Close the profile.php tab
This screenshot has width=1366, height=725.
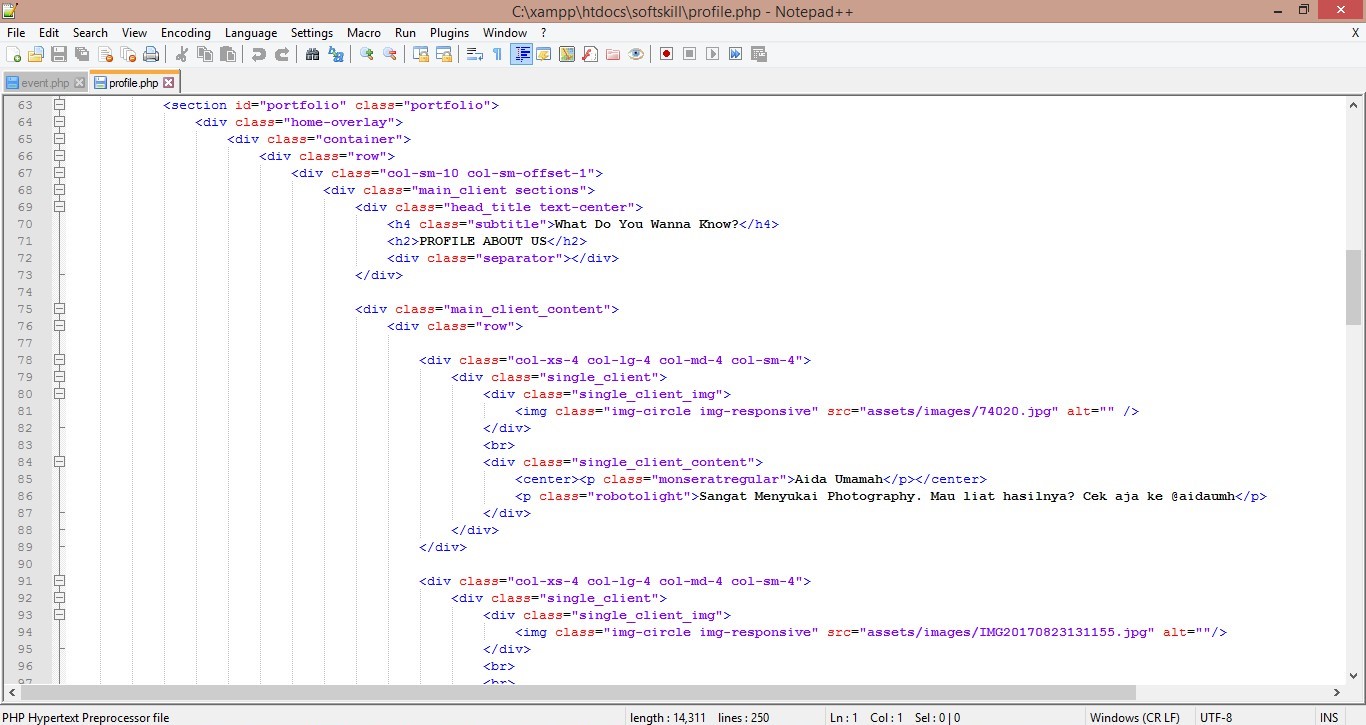[169, 83]
